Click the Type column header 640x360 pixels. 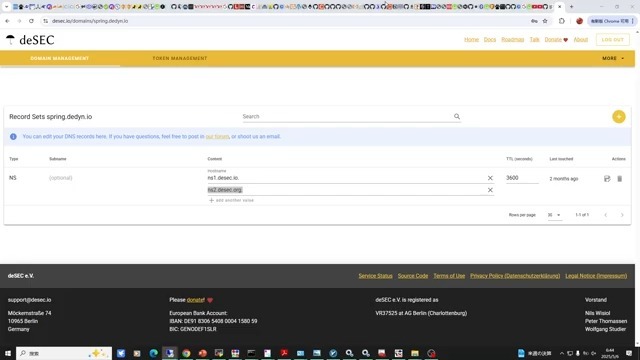(14, 159)
